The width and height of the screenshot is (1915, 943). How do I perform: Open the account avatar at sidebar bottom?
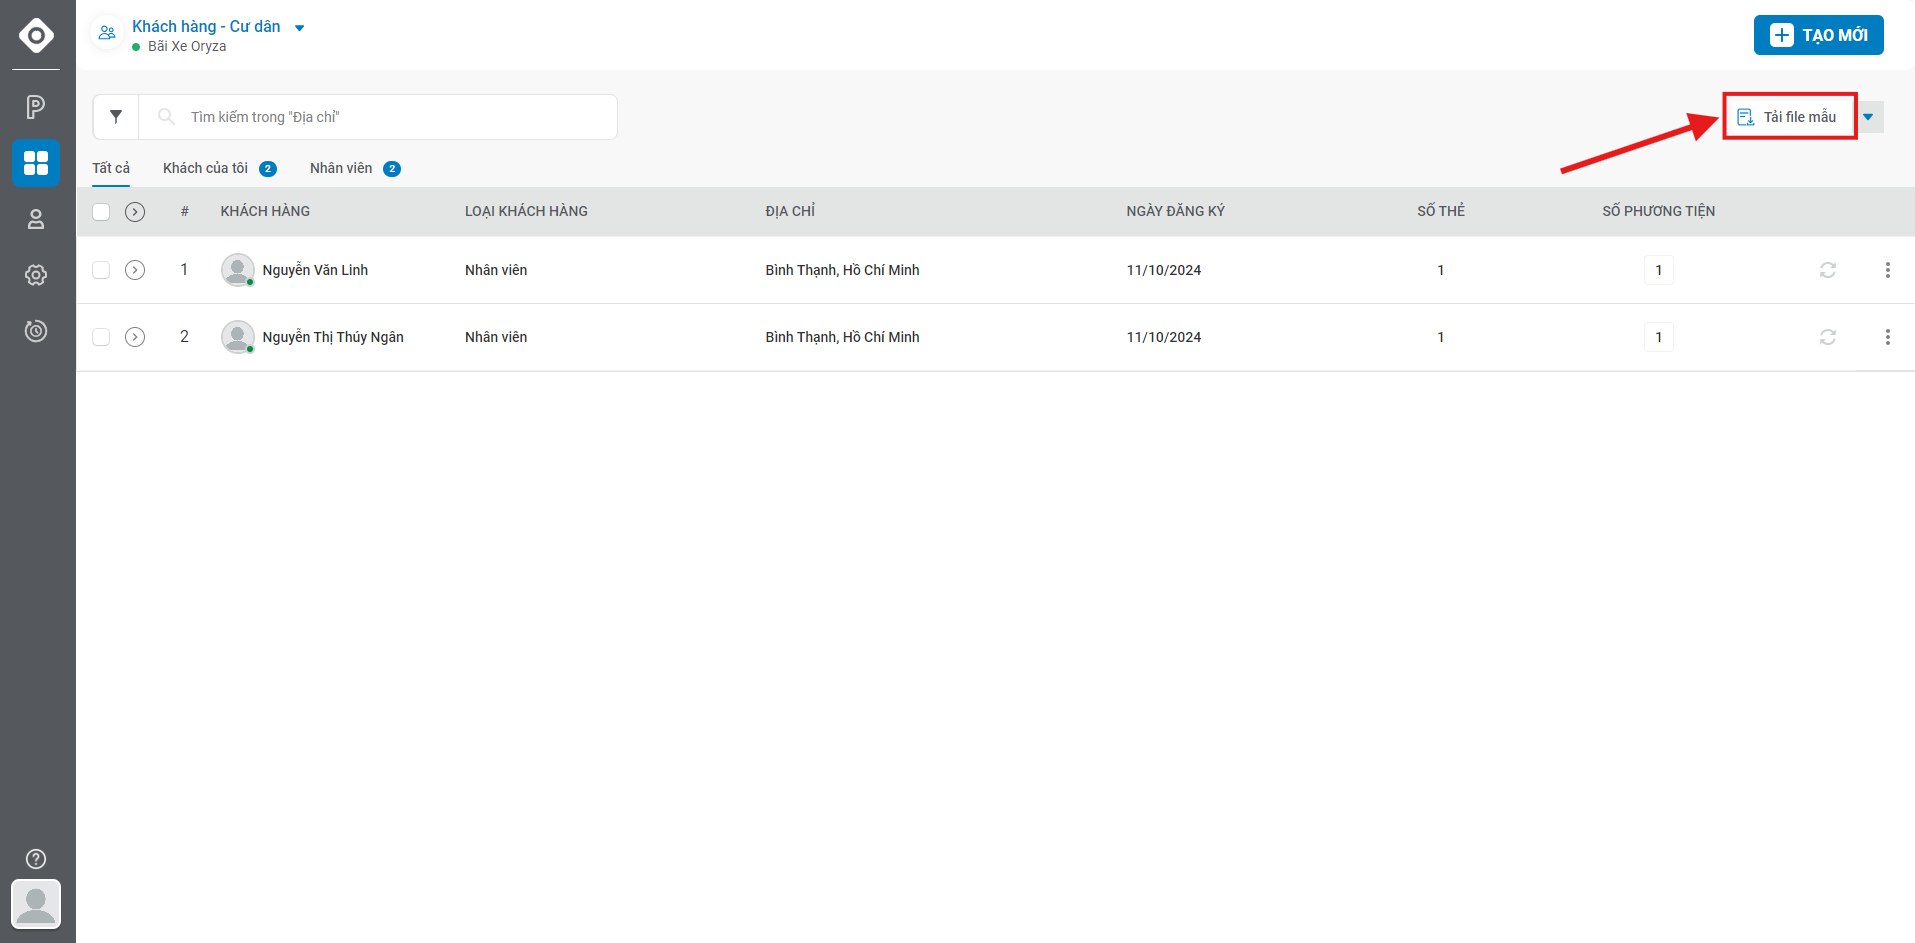click(36, 904)
